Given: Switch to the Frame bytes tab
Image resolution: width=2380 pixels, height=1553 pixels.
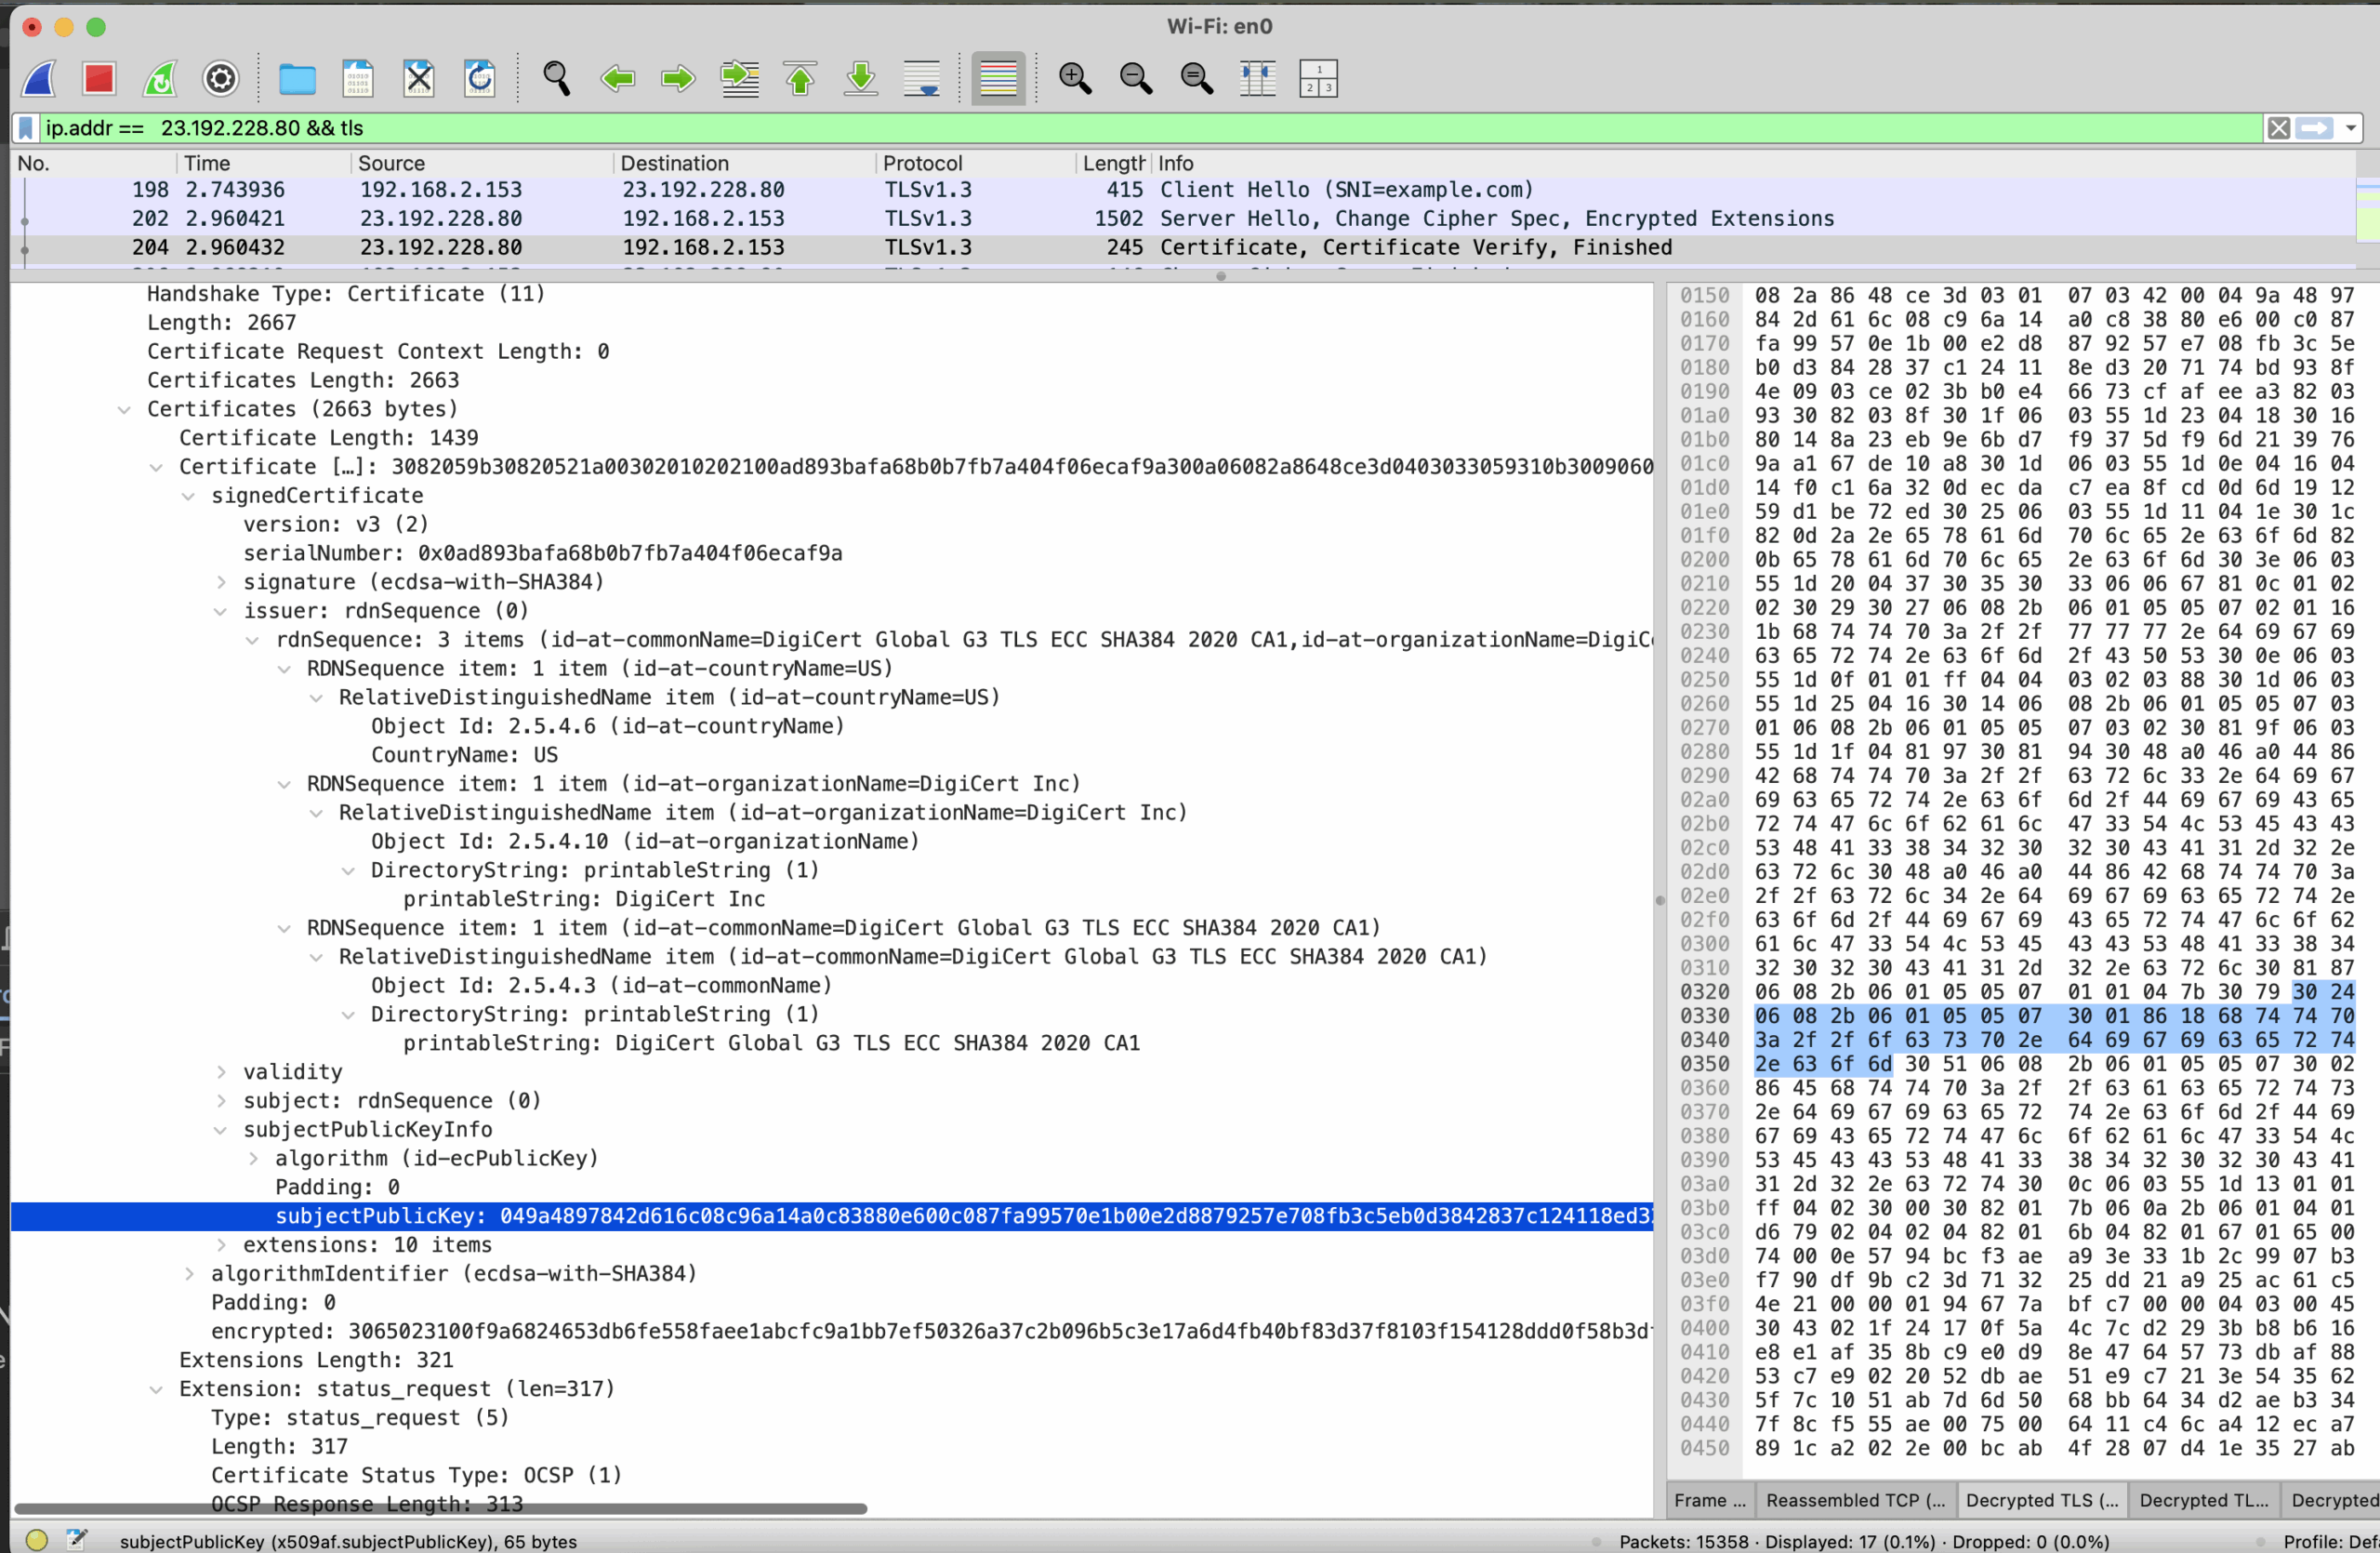Looking at the screenshot, I should (1710, 1500).
